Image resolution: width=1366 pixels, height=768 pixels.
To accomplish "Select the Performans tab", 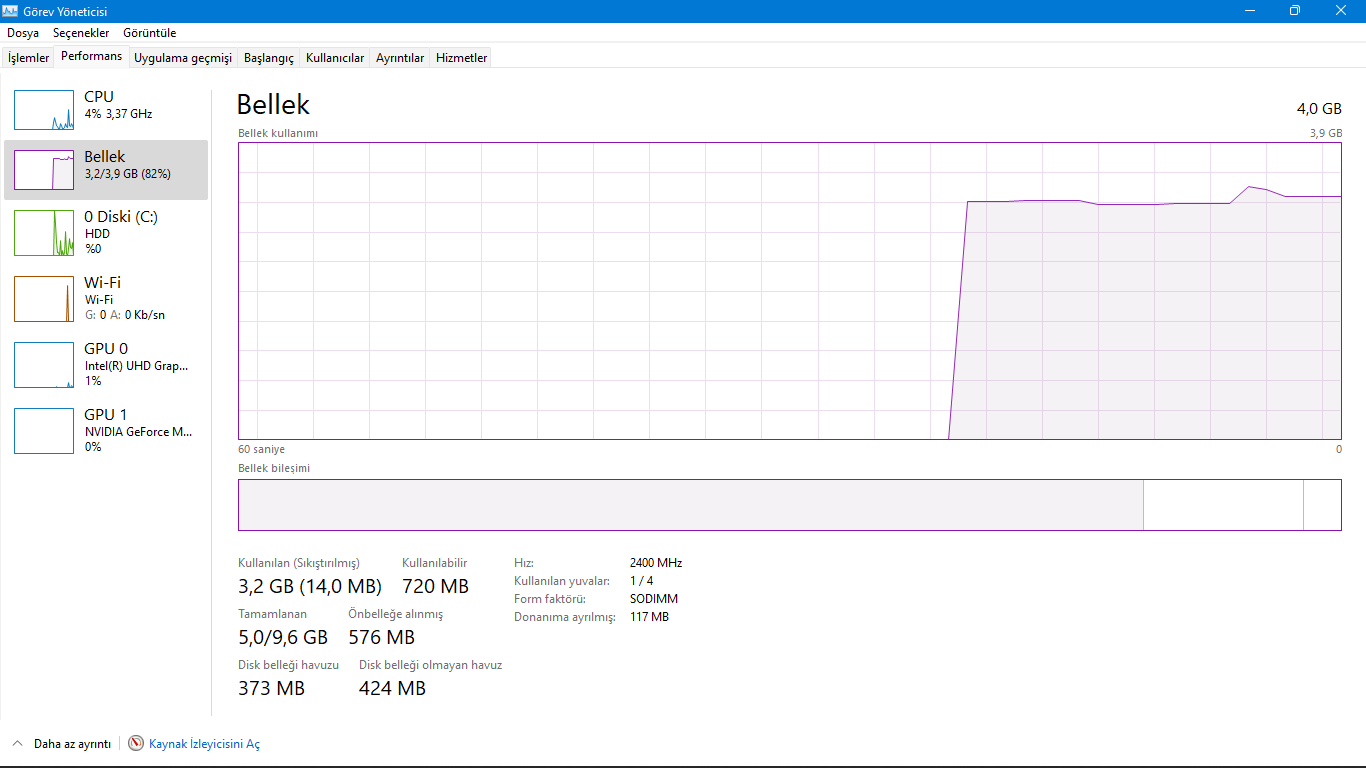I will coord(92,57).
